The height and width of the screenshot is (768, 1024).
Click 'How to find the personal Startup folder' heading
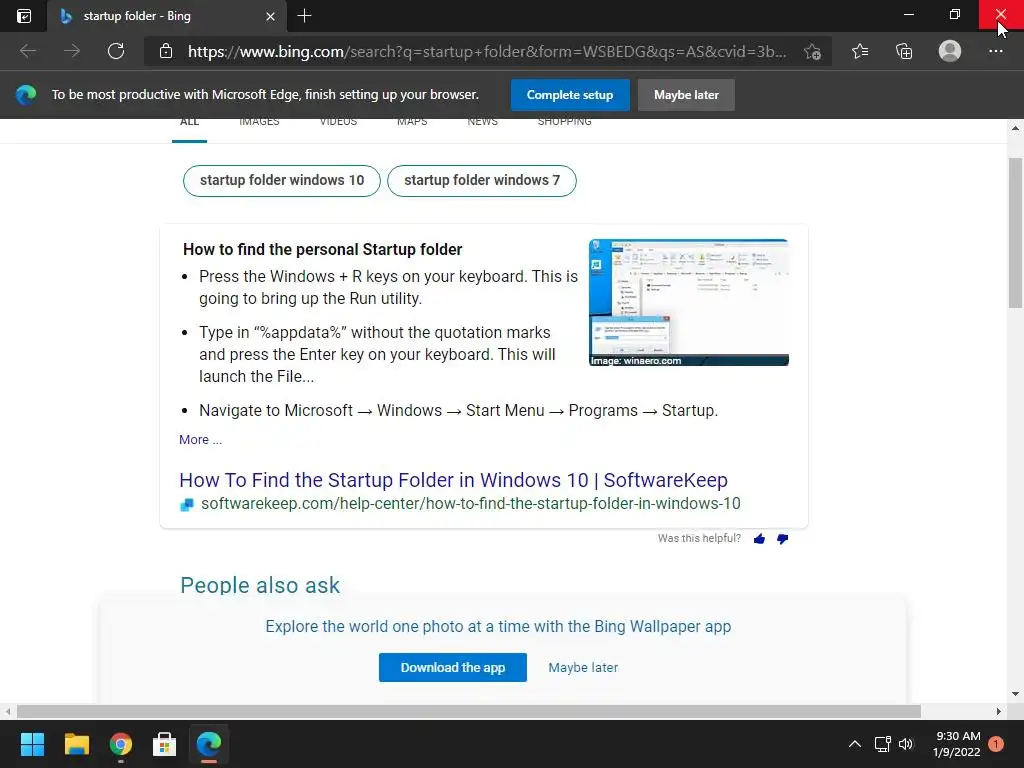click(x=323, y=249)
